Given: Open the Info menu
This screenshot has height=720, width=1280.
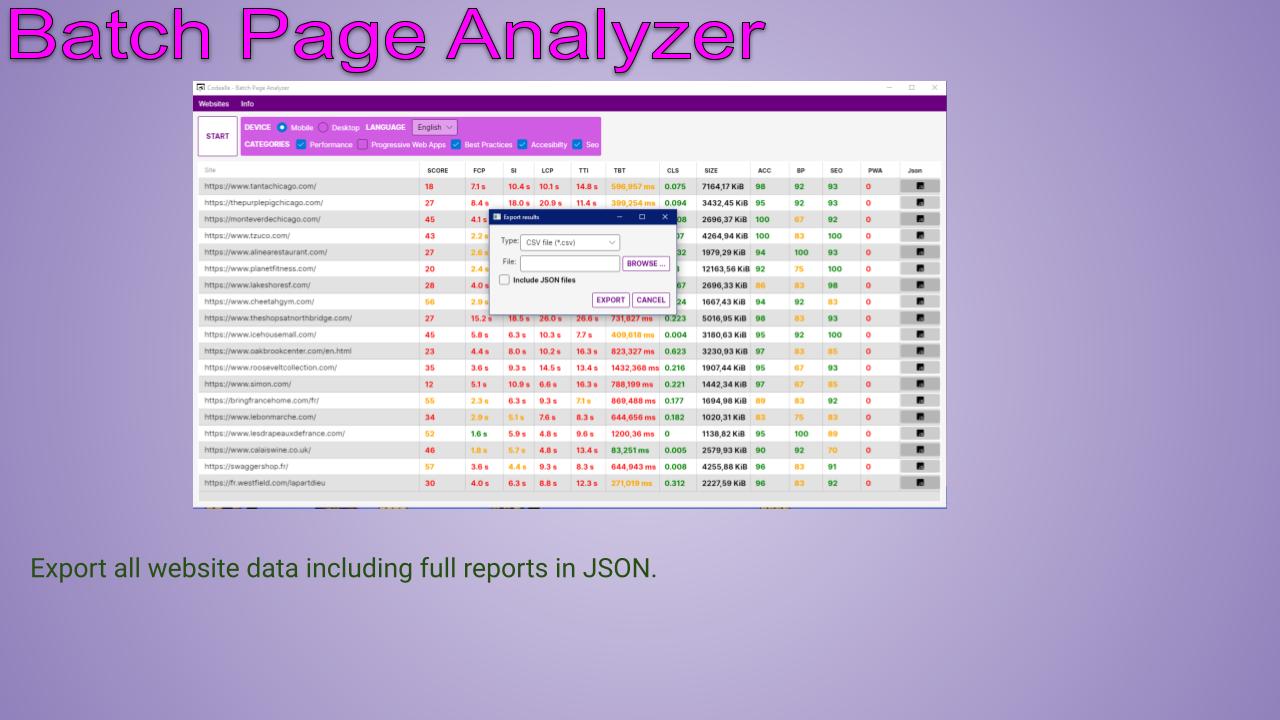Looking at the screenshot, I should 247,104.
